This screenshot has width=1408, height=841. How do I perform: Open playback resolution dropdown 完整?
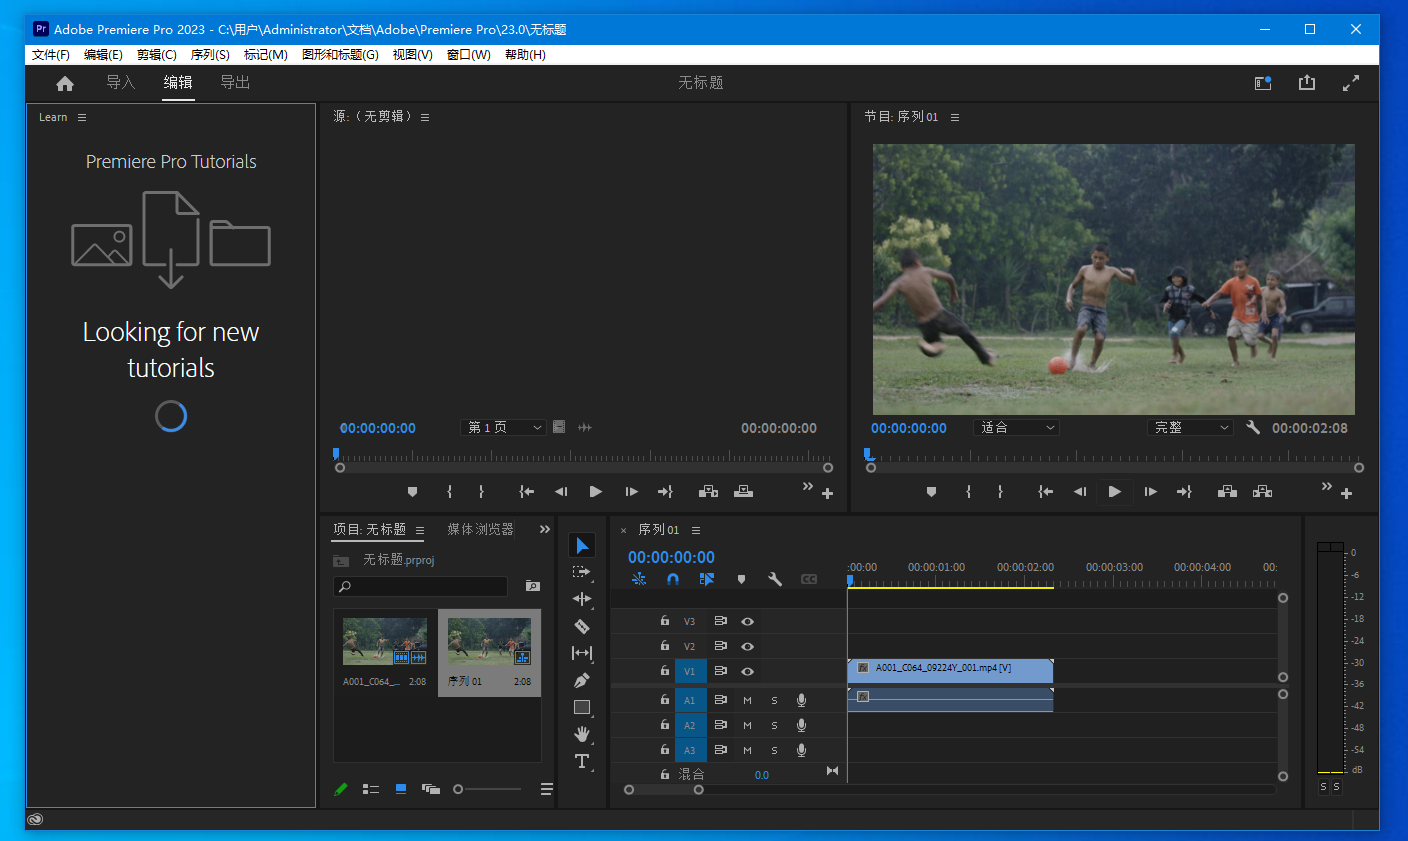pyautogui.click(x=1190, y=427)
